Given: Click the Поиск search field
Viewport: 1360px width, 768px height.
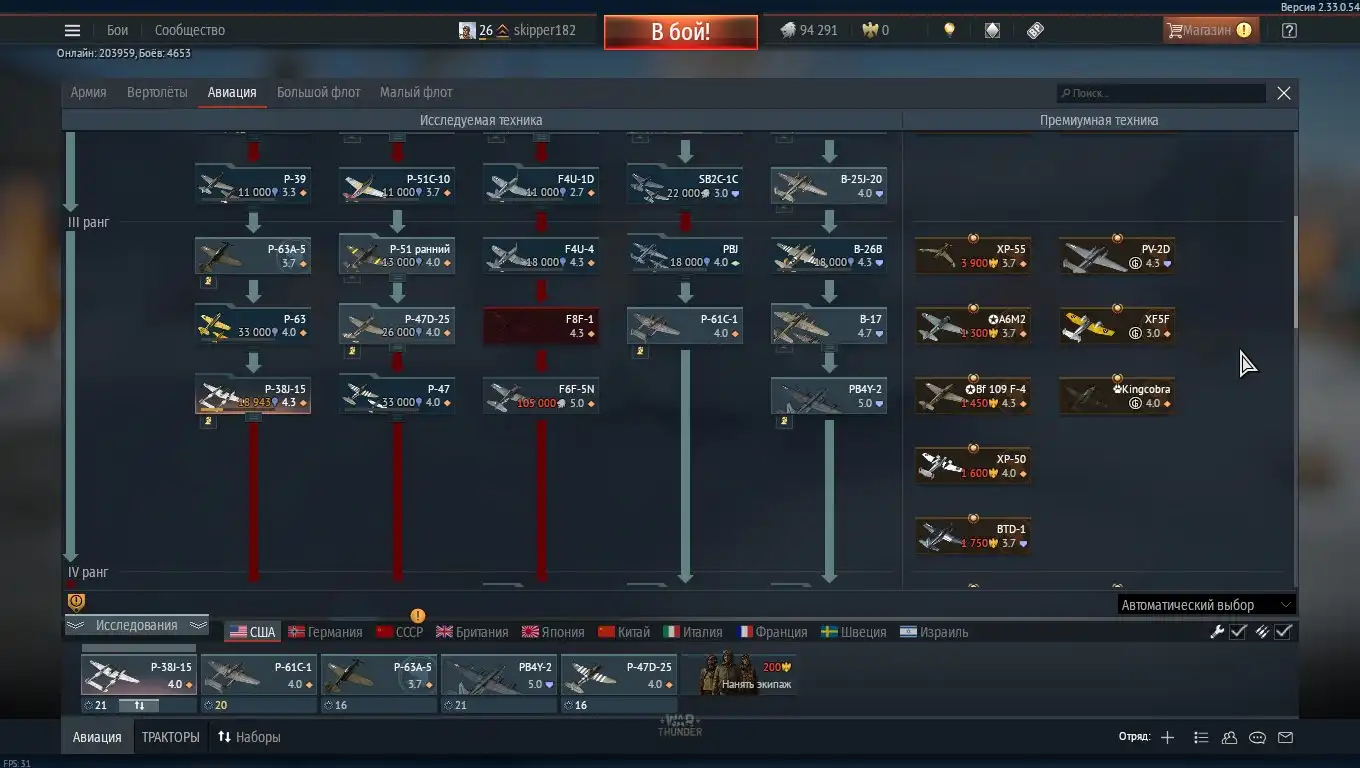Looking at the screenshot, I should (1161, 93).
